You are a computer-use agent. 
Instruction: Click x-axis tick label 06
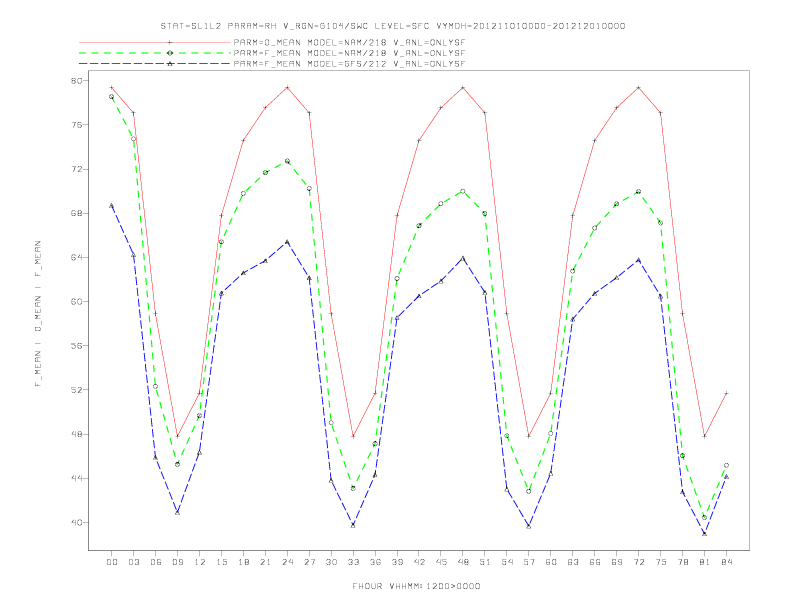156,562
